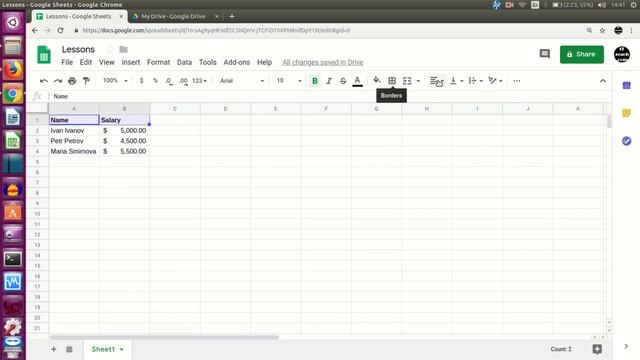Image resolution: width=640 pixels, height=360 pixels.
Task: Bookmark this page with the star icon
Action: click(602, 30)
